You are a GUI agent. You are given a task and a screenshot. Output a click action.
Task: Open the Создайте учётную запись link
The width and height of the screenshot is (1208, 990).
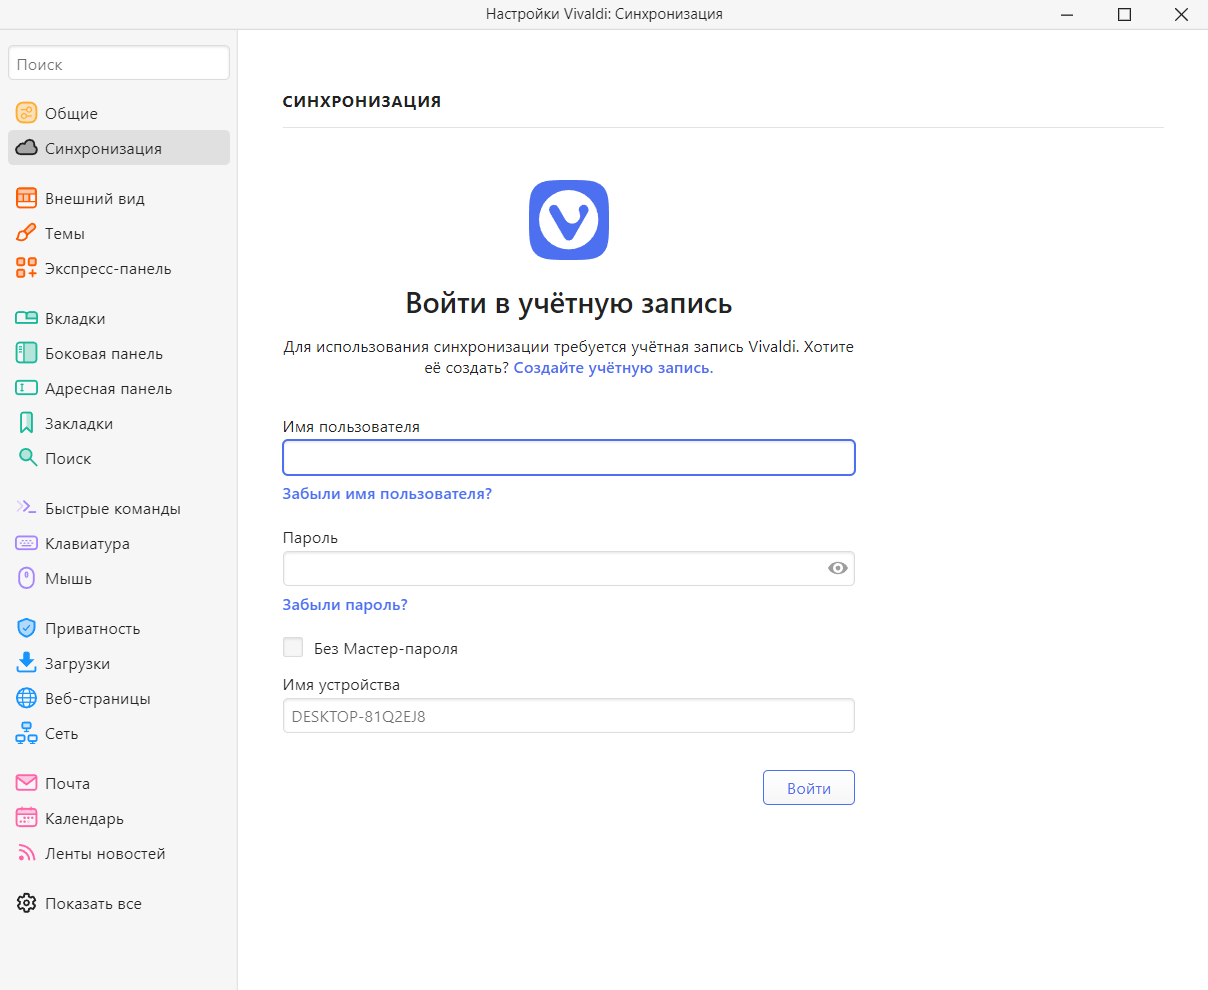pos(613,368)
